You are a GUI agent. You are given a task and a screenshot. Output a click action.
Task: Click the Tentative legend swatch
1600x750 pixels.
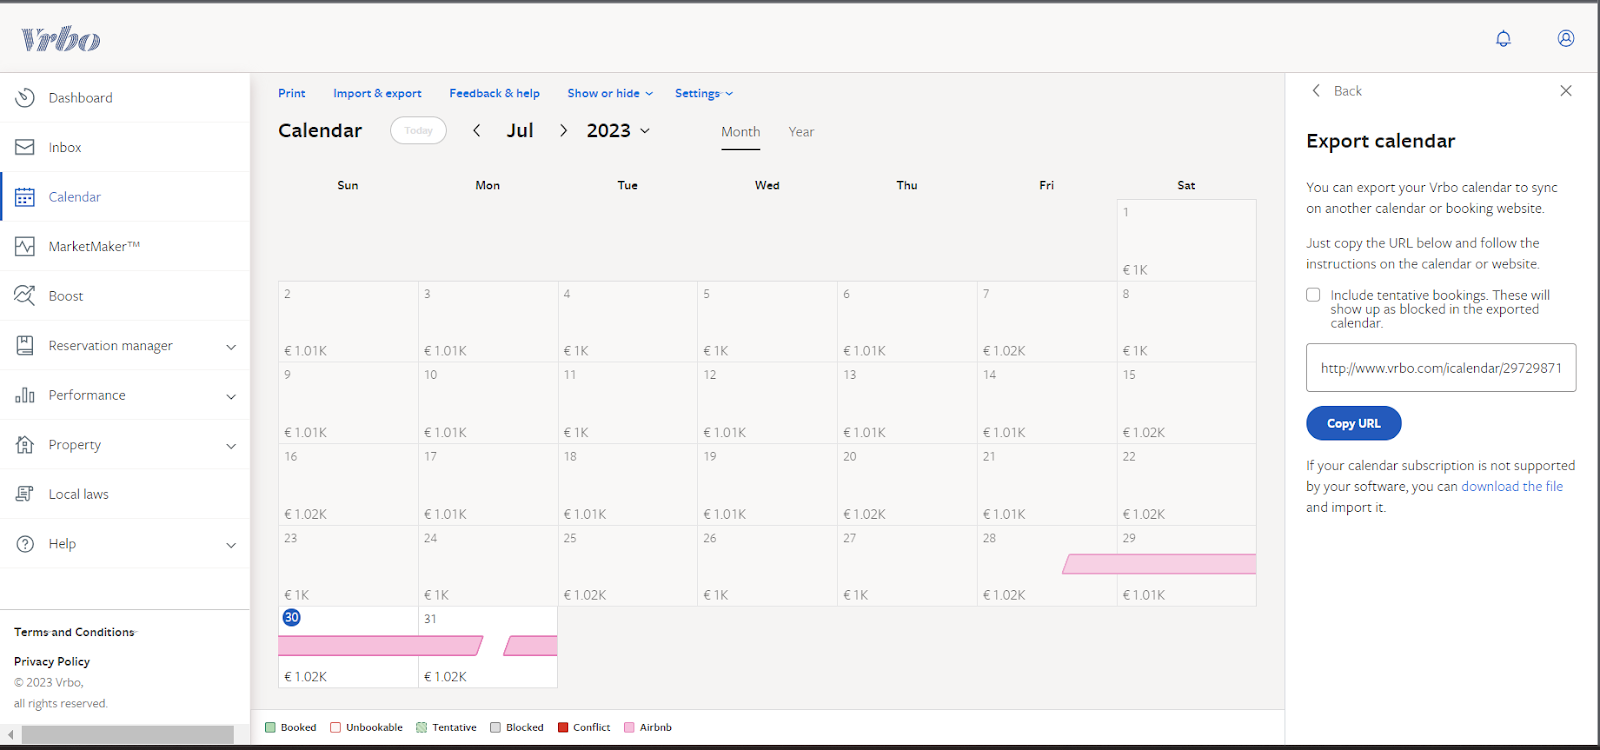(422, 727)
